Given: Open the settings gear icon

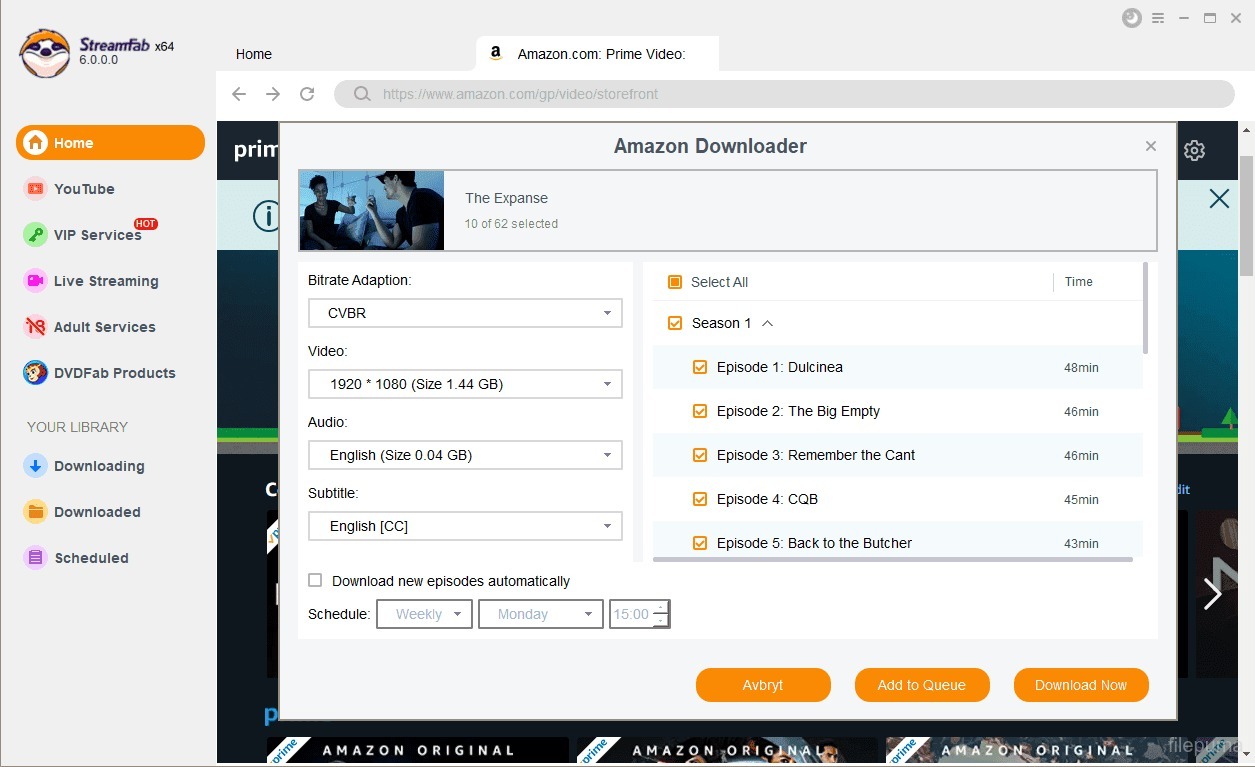Looking at the screenshot, I should point(1194,149).
